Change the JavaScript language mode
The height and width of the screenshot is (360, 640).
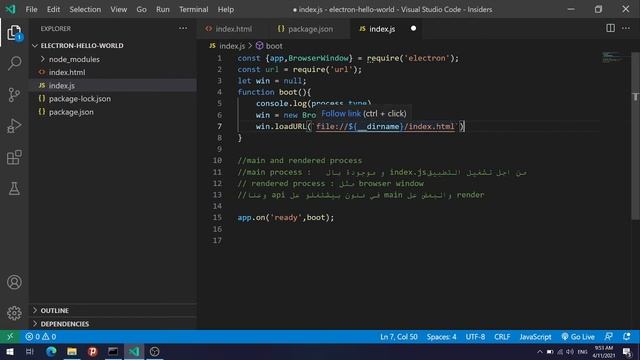click(x=535, y=337)
